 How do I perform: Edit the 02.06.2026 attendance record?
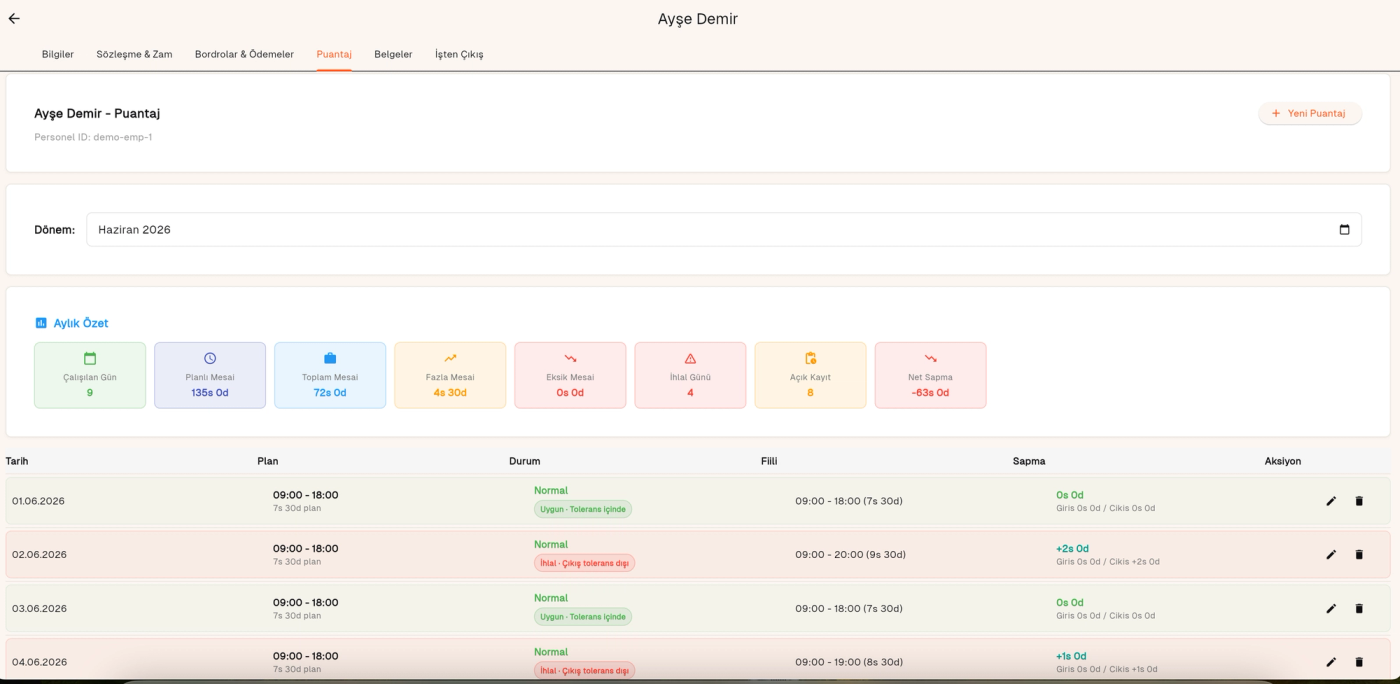pyautogui.click(x=1331, y=555)
